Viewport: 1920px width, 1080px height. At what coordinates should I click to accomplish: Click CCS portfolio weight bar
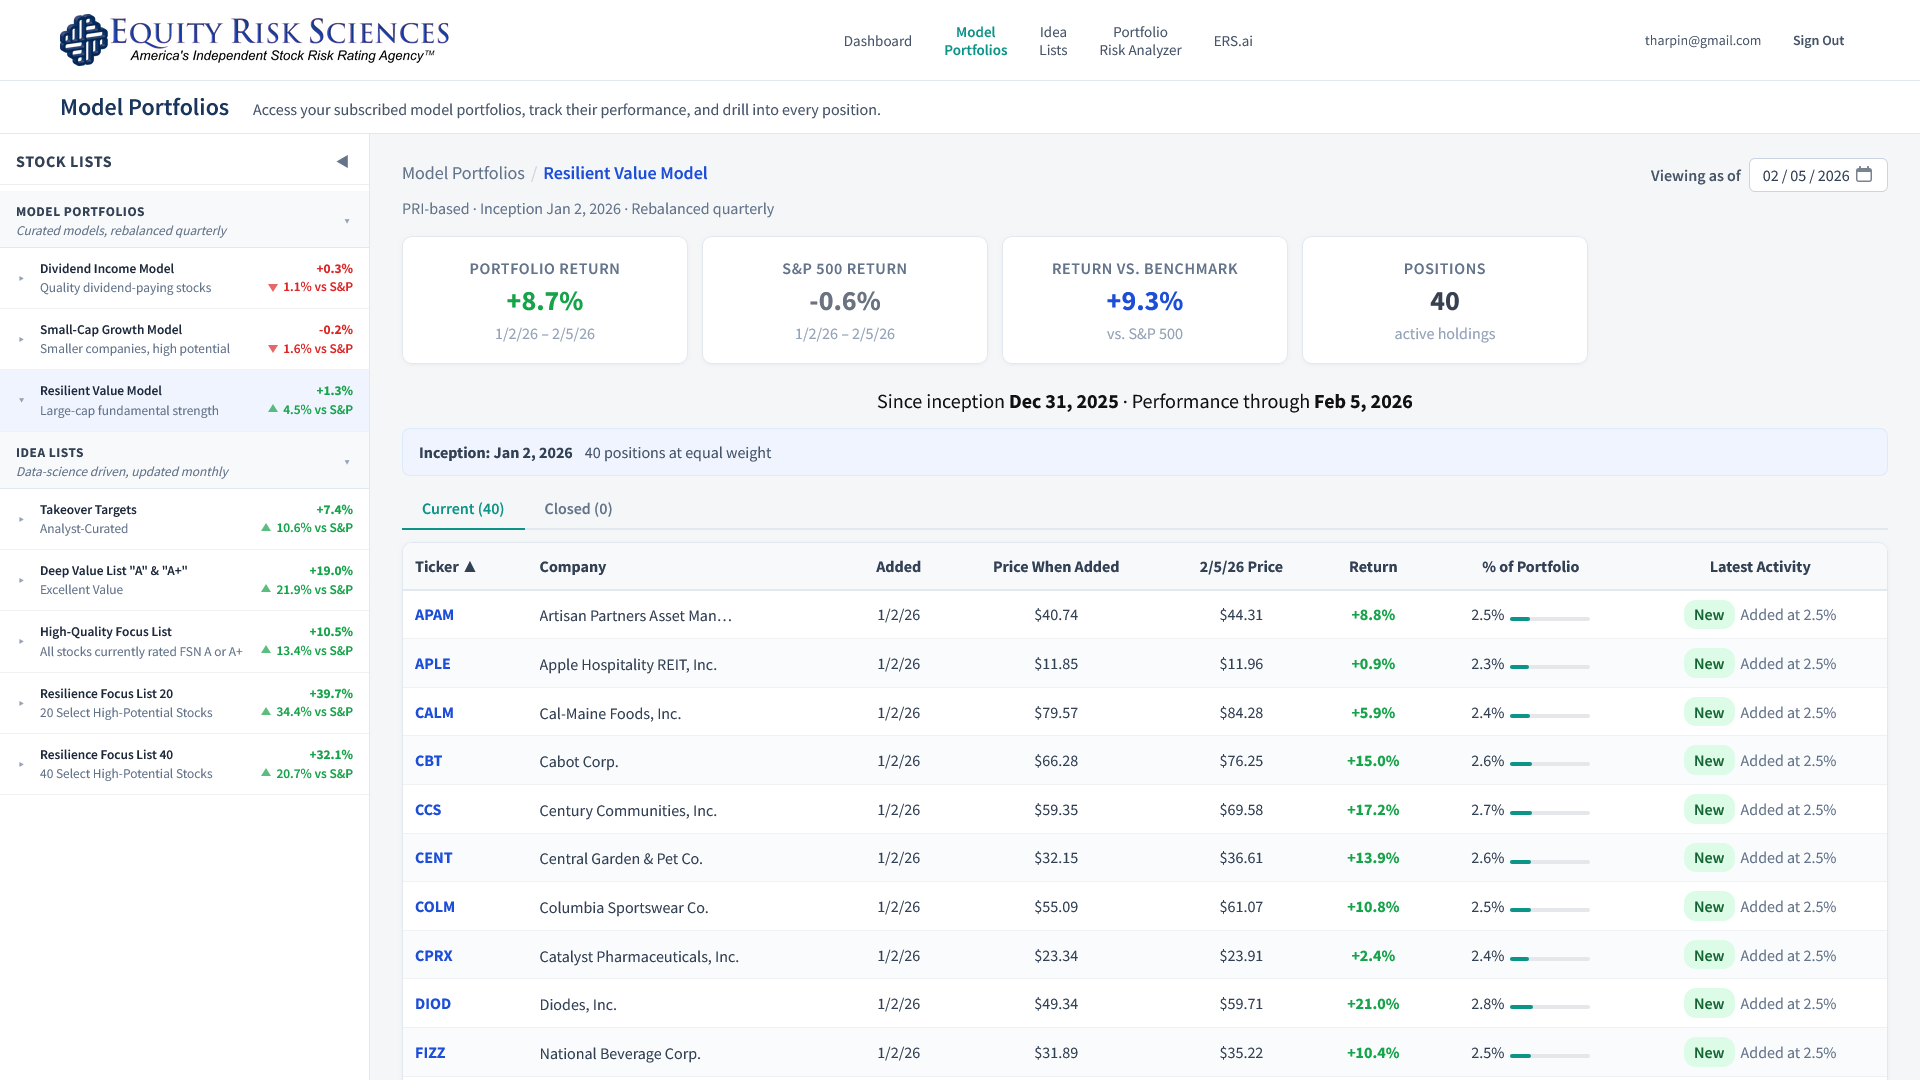[1549, 813]
